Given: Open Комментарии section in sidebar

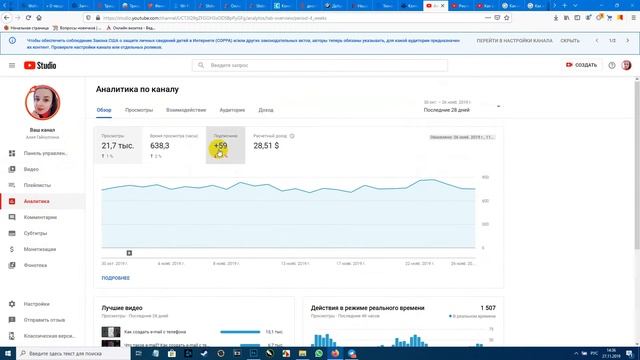Looking at the screenshot, I should click(x=42, y=217).
